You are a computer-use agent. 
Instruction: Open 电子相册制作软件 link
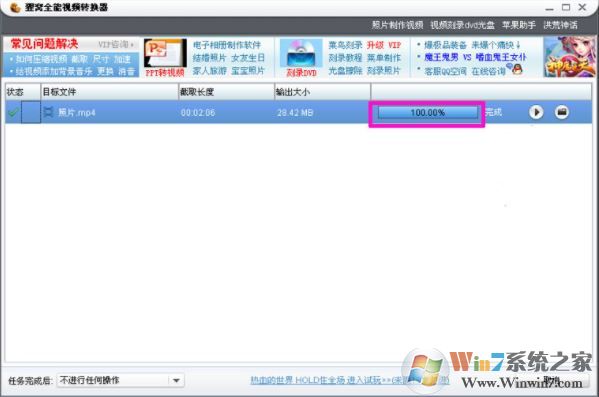pos(227,45)
